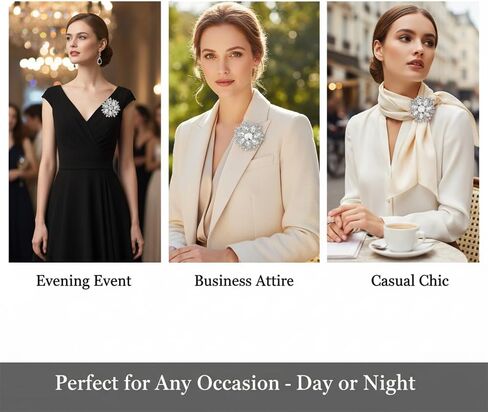
Task: Click the Evening Event photo
Action: point(85,132)
